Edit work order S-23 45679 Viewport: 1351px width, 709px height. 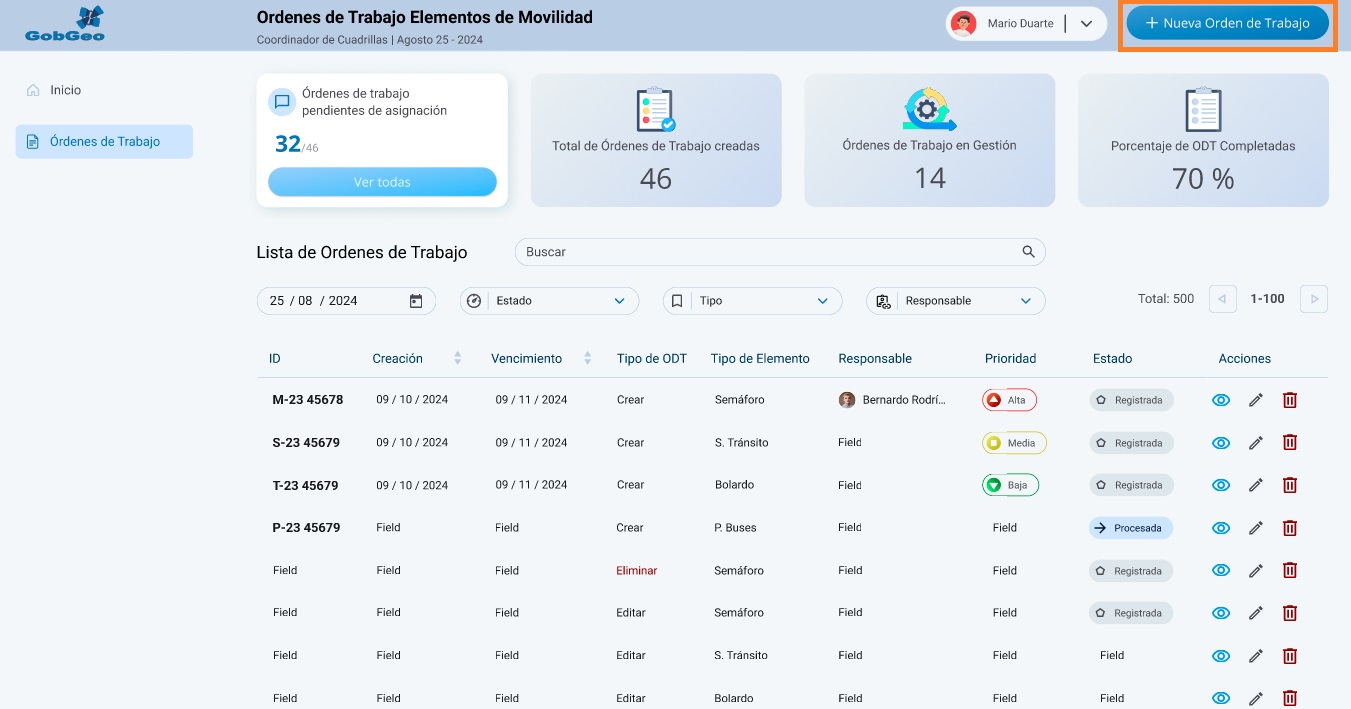point(1256,442)
